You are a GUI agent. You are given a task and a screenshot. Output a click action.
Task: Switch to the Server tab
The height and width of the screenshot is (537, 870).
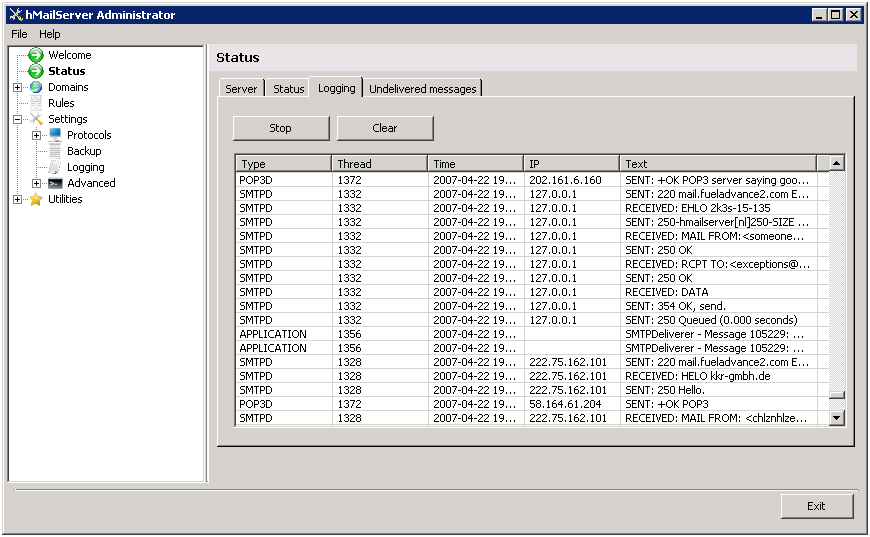click(x=241, y=89)
